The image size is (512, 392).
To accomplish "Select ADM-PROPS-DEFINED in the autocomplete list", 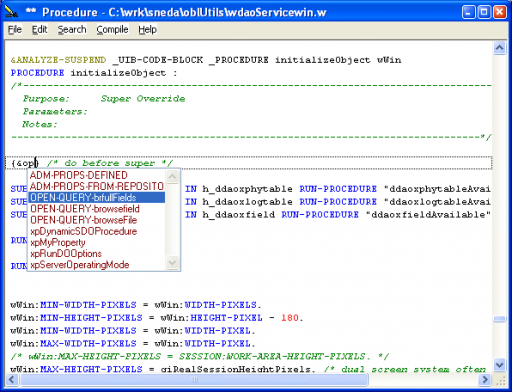I will coord(96,175).
